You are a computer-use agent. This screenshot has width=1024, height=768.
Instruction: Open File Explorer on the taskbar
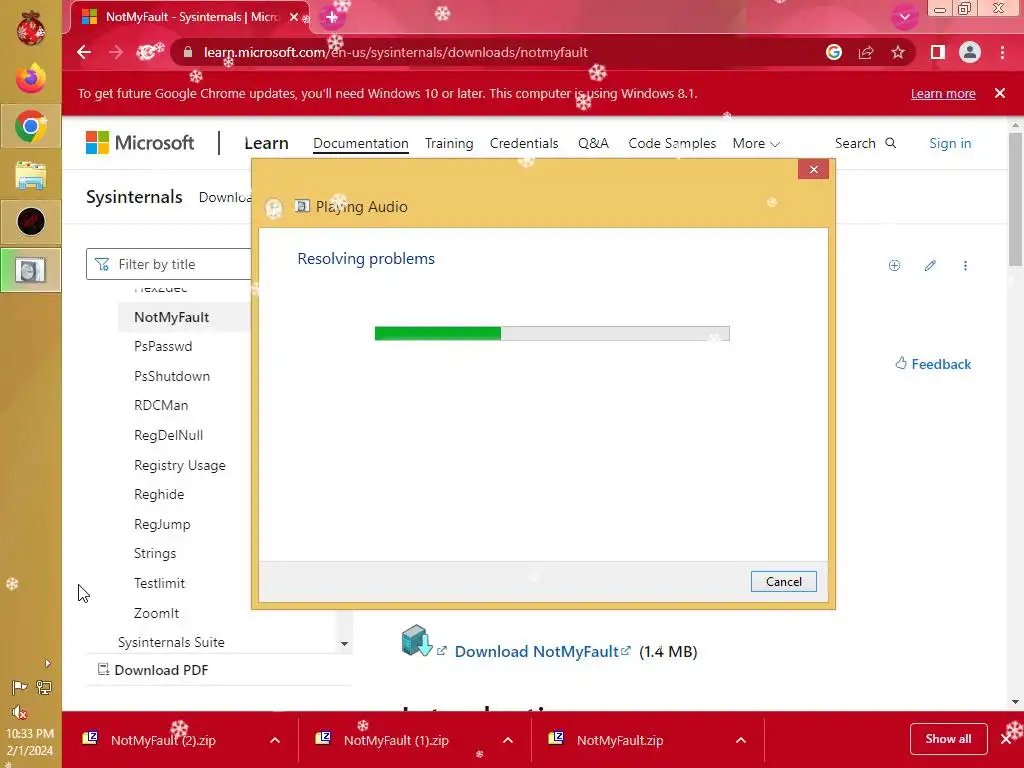click(x=31, y=176)
